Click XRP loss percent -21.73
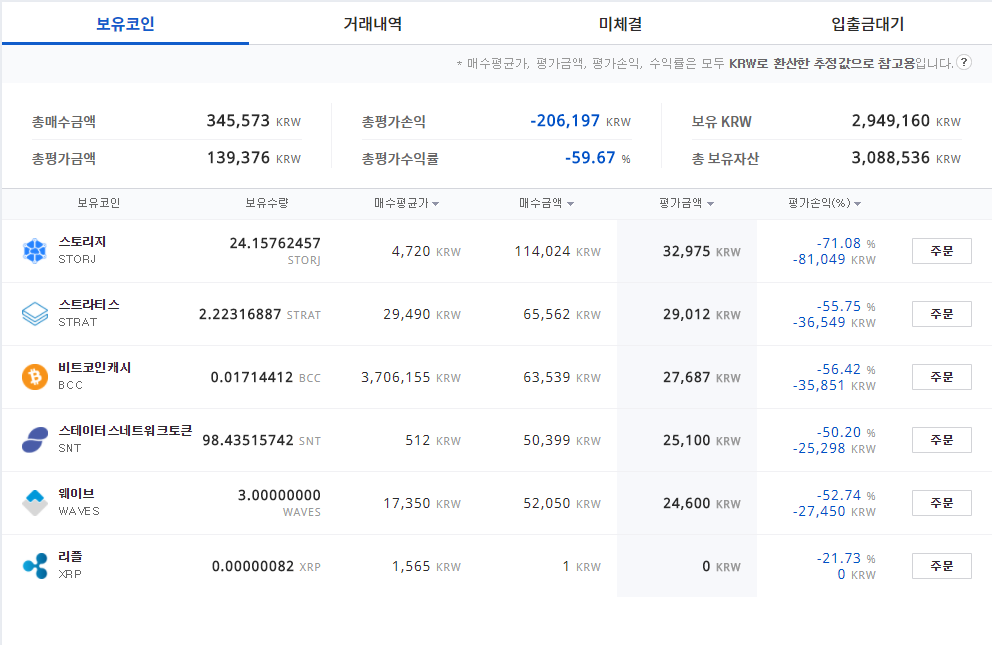Viewport: 992px width, 645px height. [838, 558]
